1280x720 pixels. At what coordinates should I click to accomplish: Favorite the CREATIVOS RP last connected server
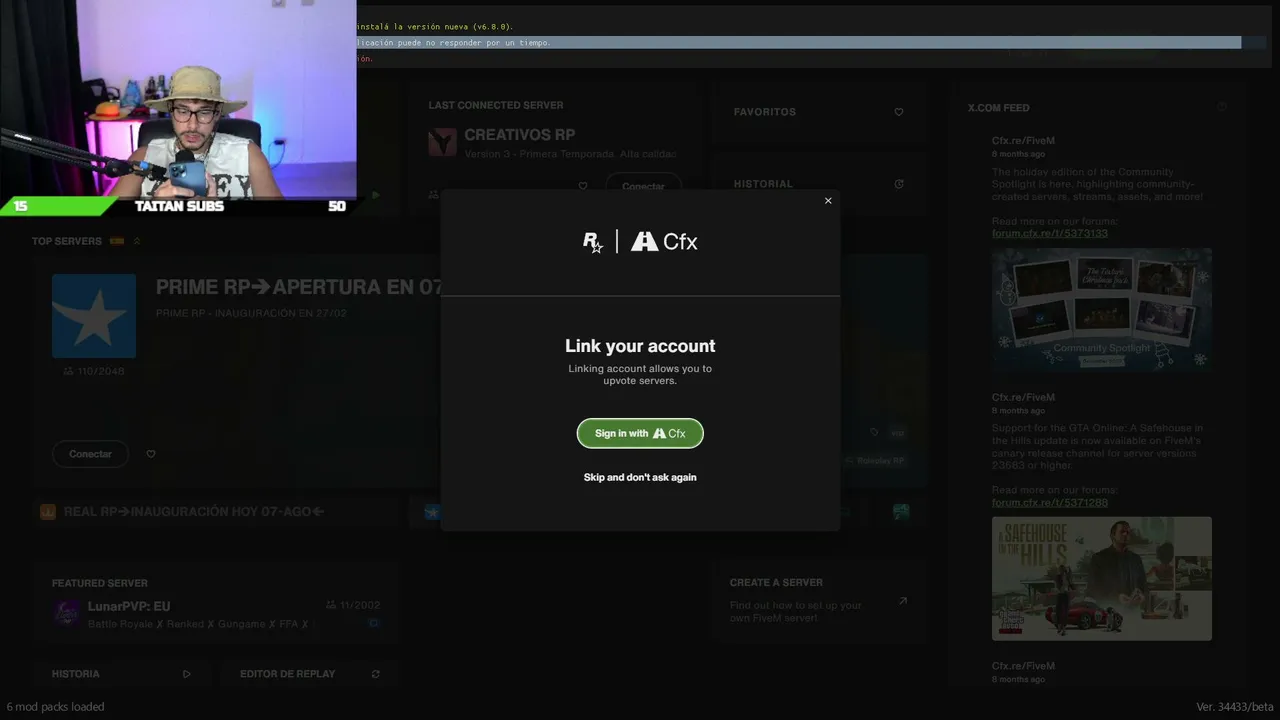point(583,186)
